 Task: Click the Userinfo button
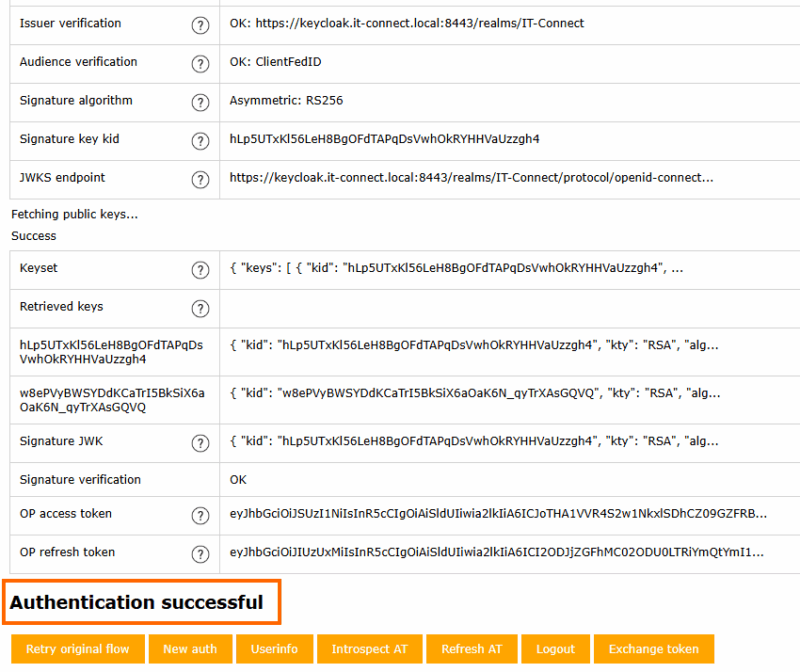pos(274,649)
